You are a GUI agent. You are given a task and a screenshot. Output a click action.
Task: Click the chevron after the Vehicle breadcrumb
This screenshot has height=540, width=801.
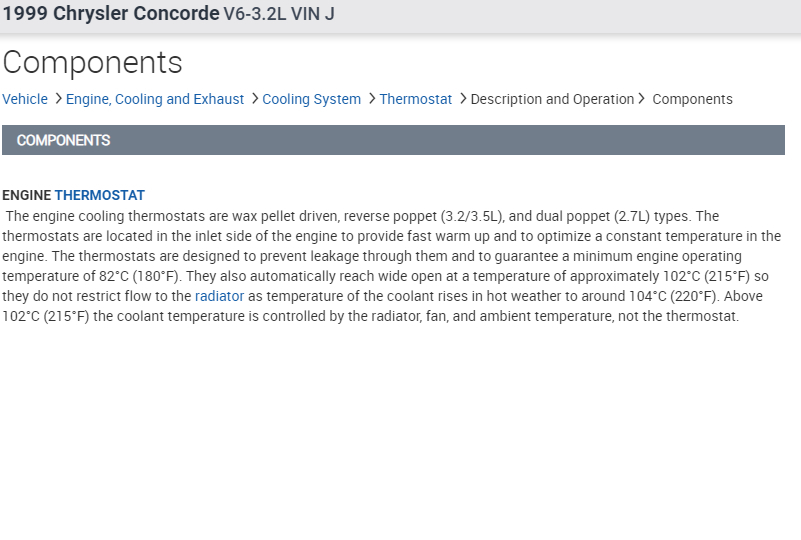(x=58, y=99)
